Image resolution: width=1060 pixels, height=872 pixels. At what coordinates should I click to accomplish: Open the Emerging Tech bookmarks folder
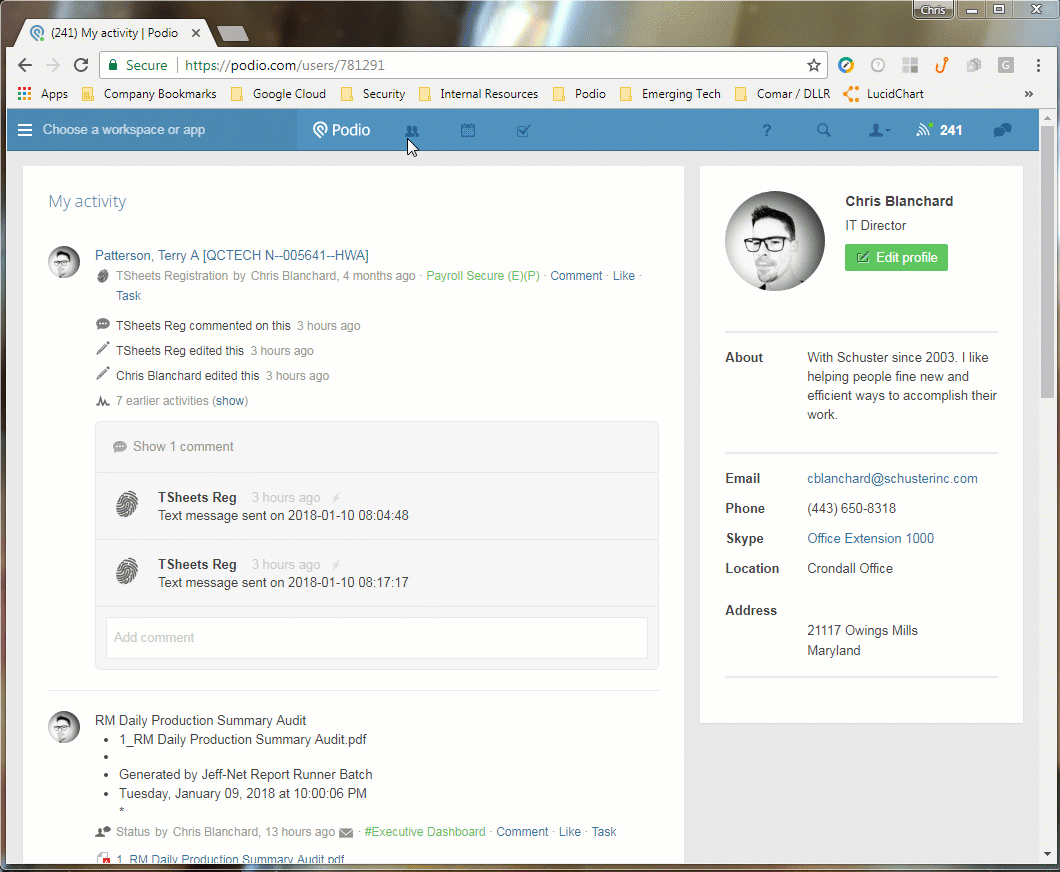[671, 94]
